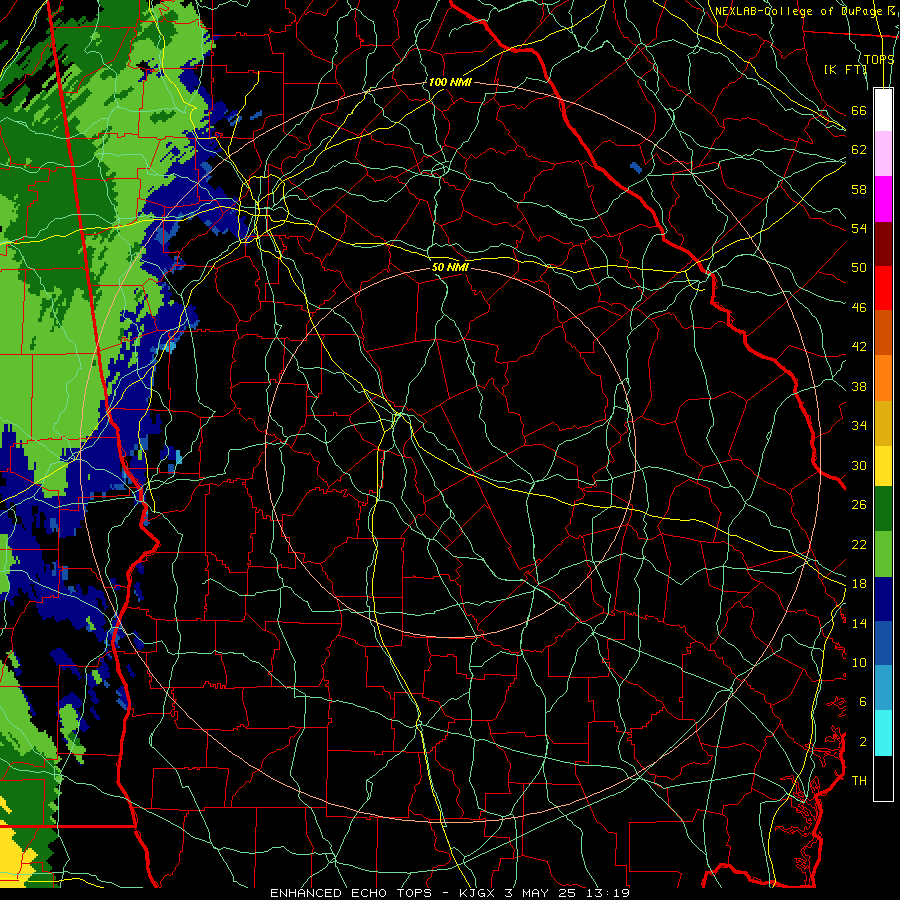Click the legend value 18
Viewport: 900px width, 900px height.
[859, 584]
